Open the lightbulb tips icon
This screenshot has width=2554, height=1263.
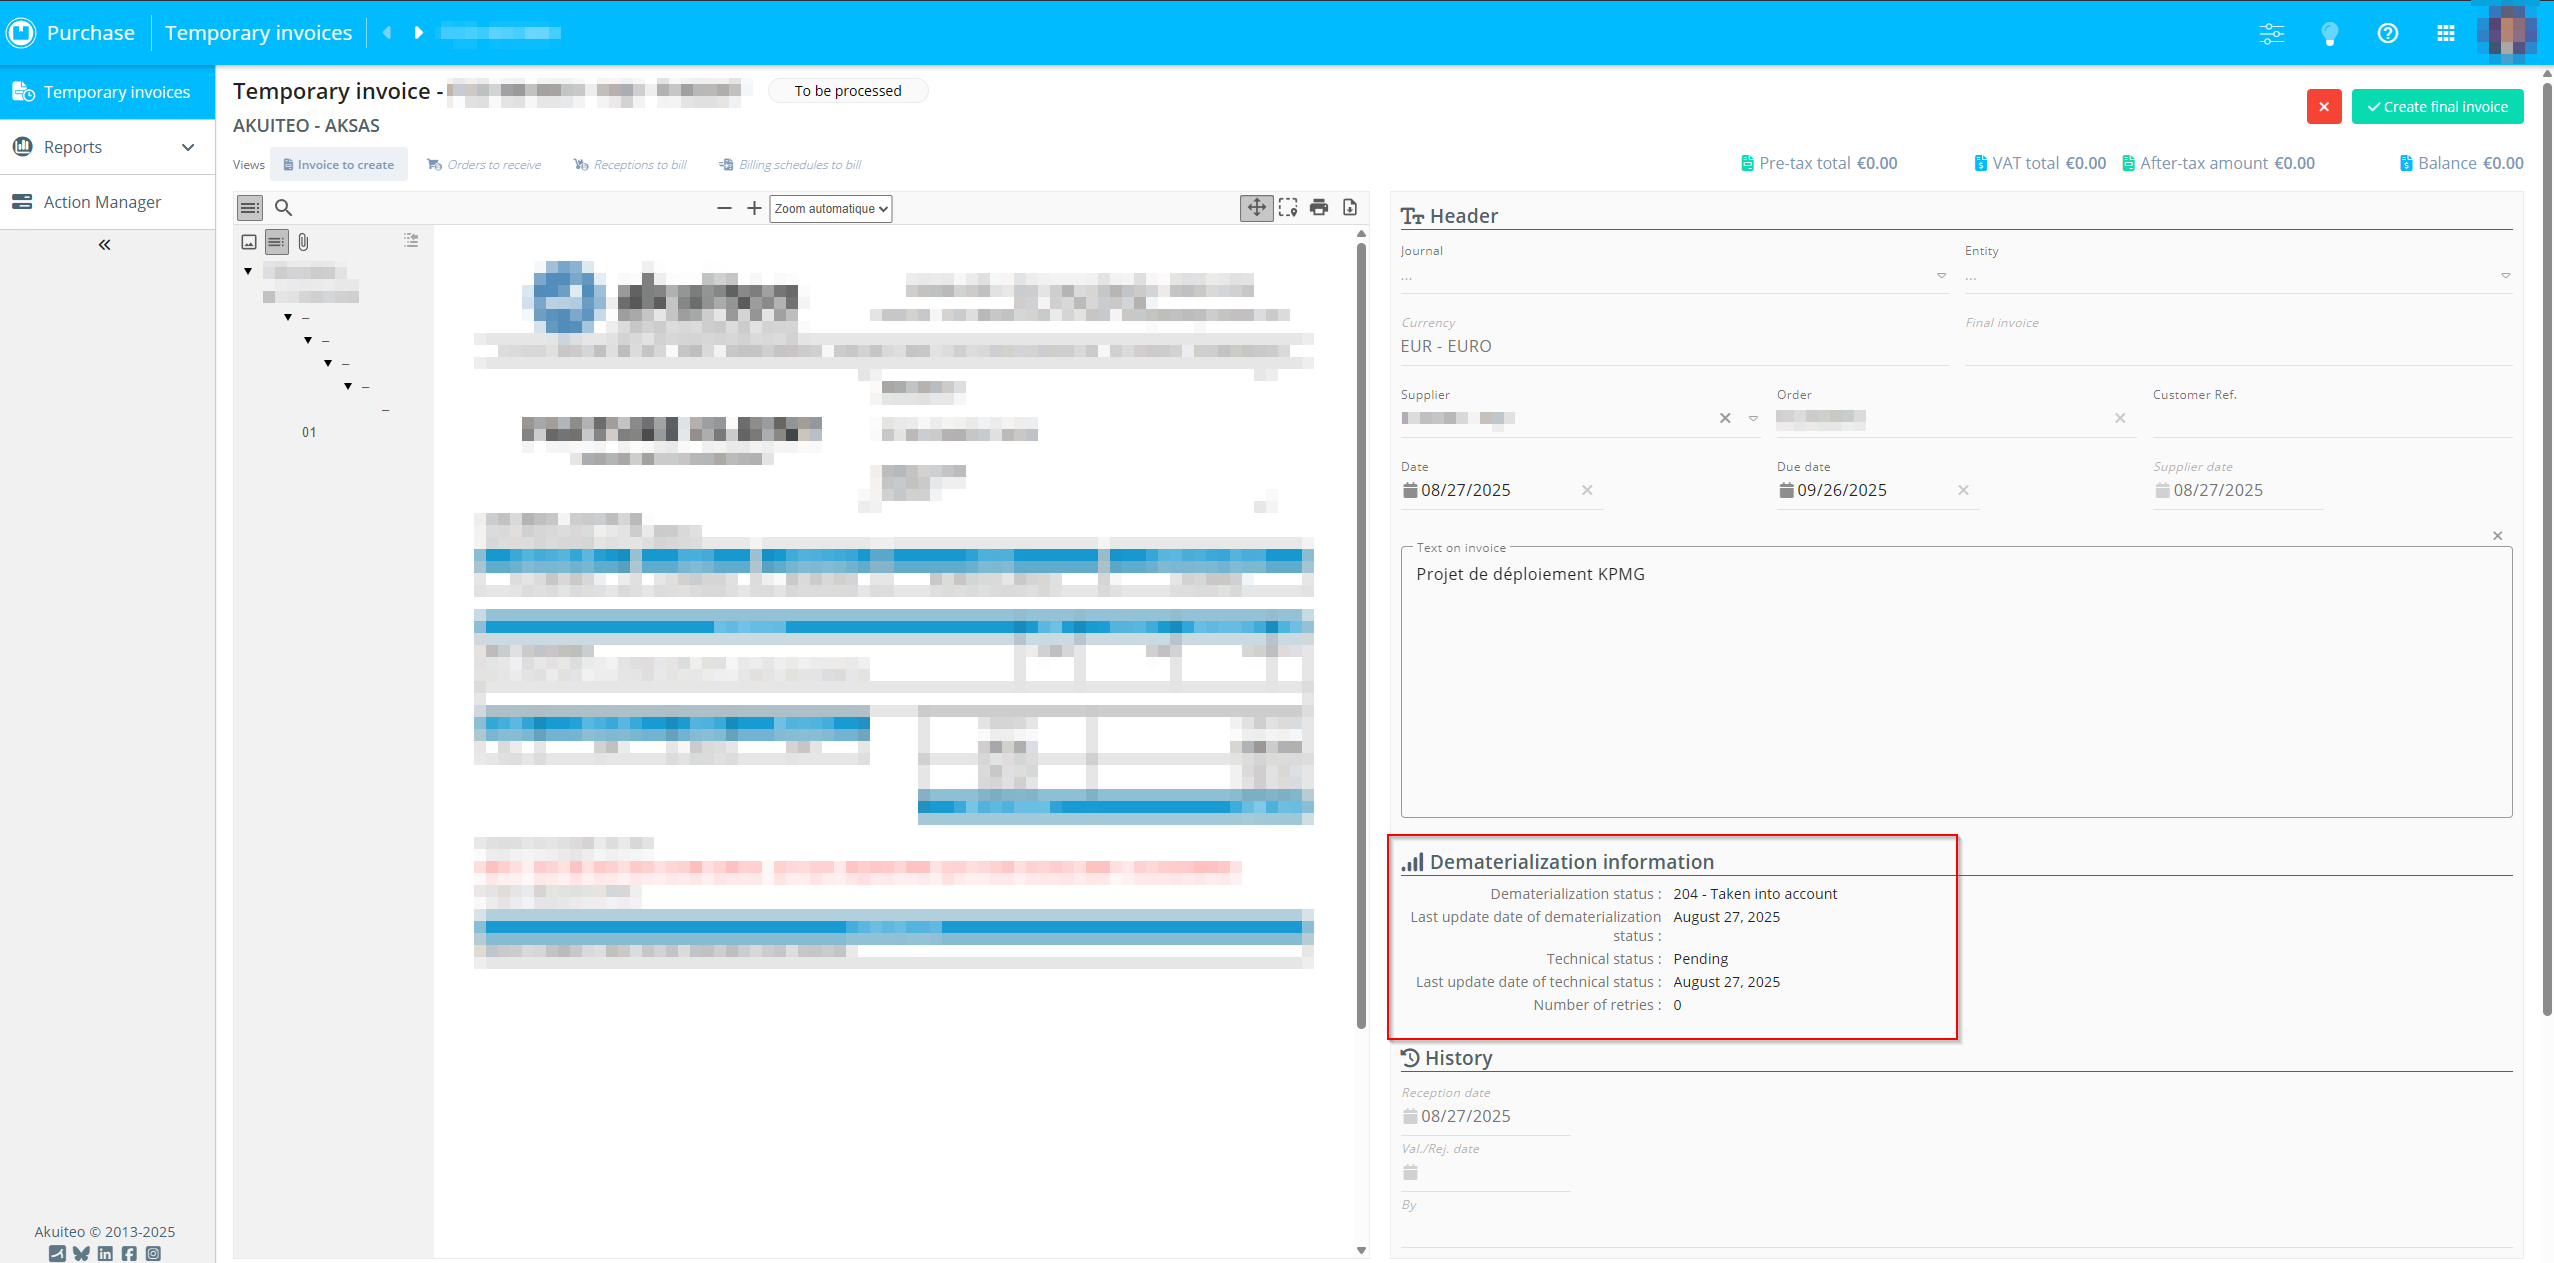(x=2329, y=33)
